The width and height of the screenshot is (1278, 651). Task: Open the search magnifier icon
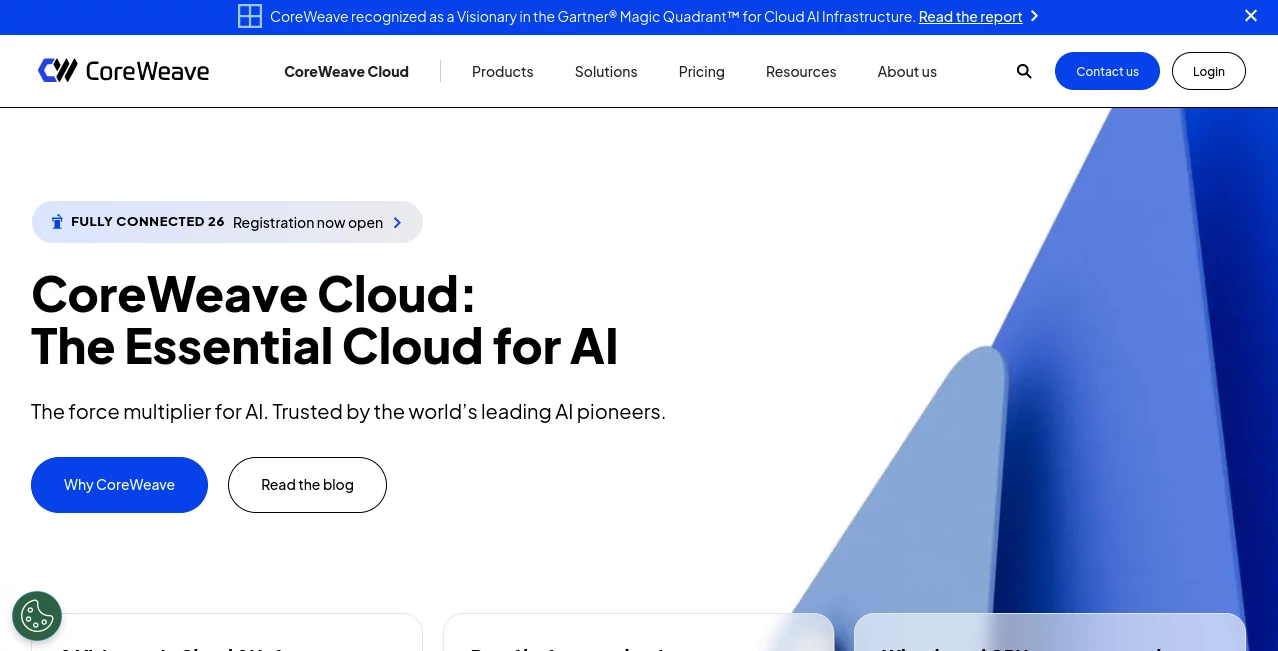pyautogui.click(x=1024, y=71)
